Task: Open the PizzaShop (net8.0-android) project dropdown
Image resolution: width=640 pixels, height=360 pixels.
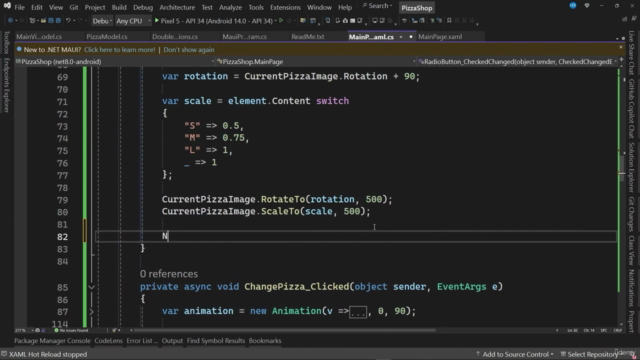Action: [115, 62]
